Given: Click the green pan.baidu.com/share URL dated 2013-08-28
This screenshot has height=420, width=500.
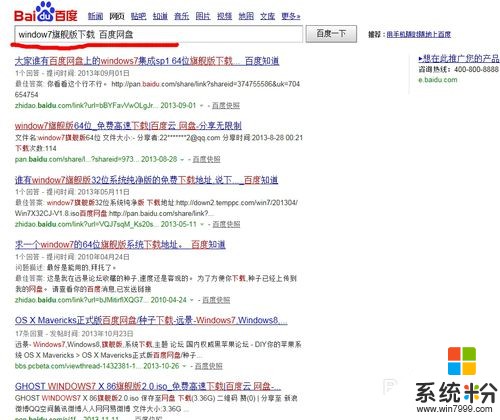Looking at the screenshot, I should (x=96, y=160).
